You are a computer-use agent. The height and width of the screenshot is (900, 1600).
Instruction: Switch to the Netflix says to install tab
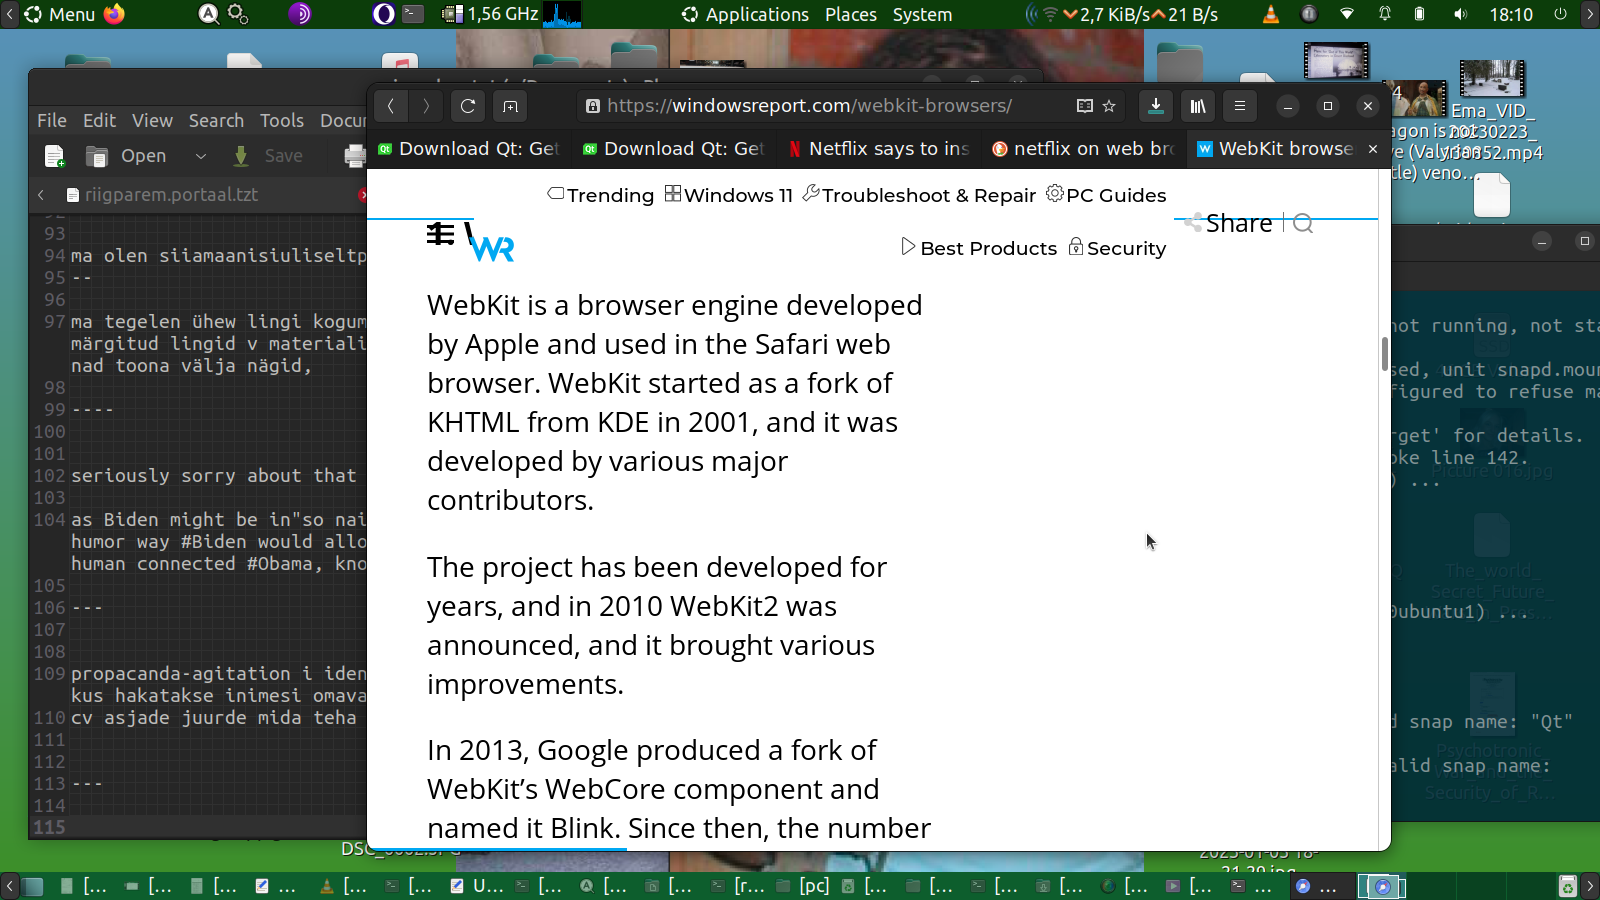coord(879,149)
